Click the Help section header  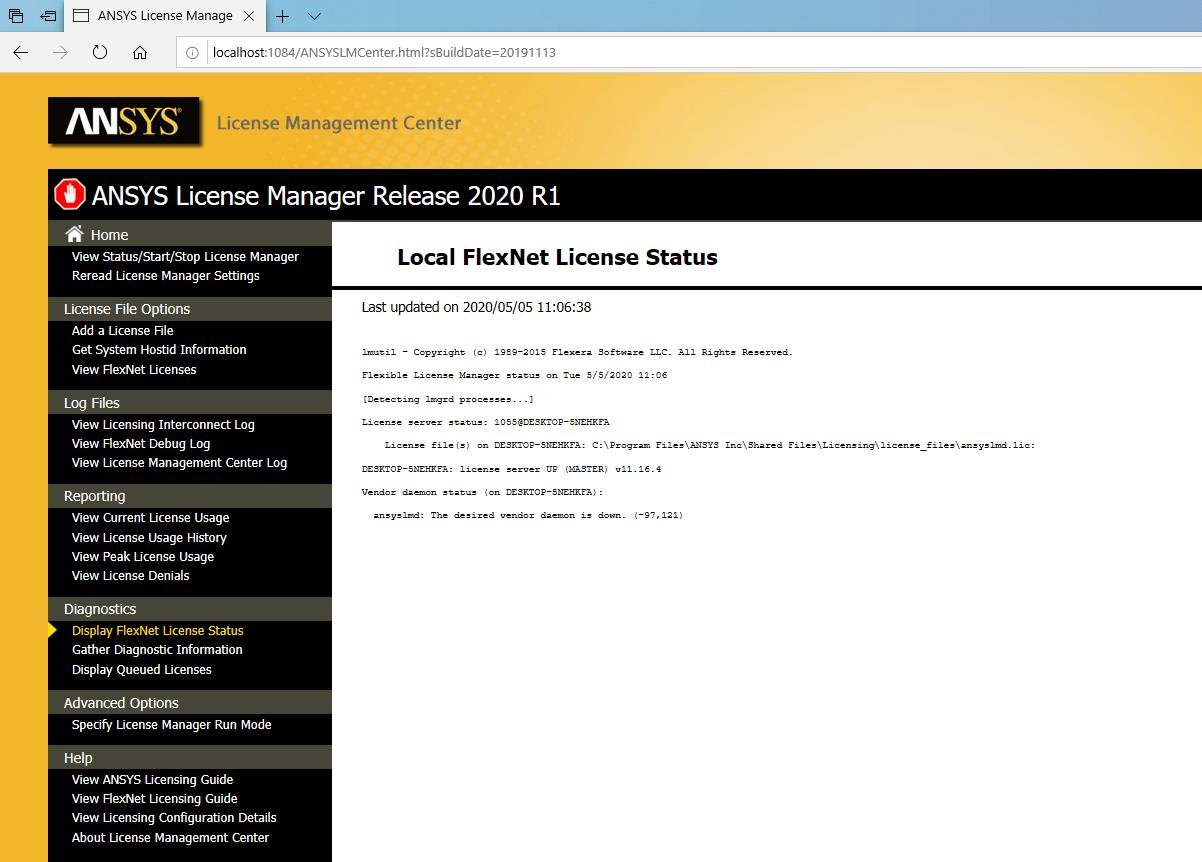tap(190, 758)
